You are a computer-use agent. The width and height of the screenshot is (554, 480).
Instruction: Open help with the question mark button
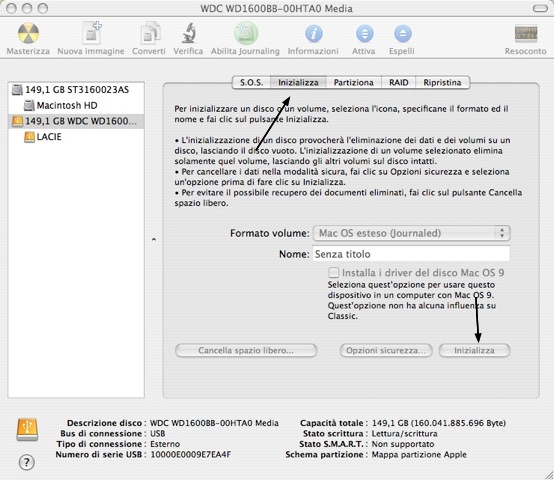click(26, 462)
